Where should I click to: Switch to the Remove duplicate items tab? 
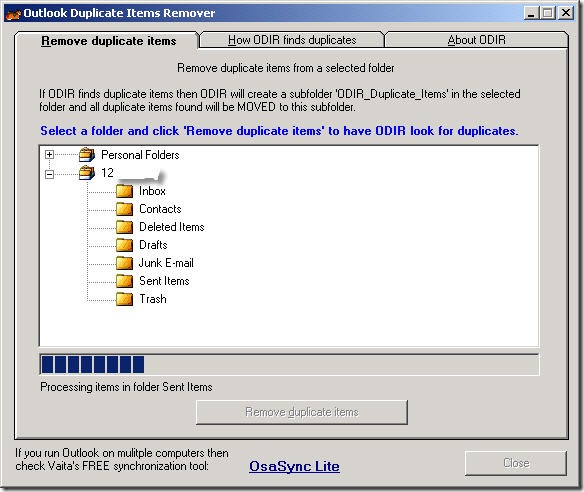pos(108,41)
